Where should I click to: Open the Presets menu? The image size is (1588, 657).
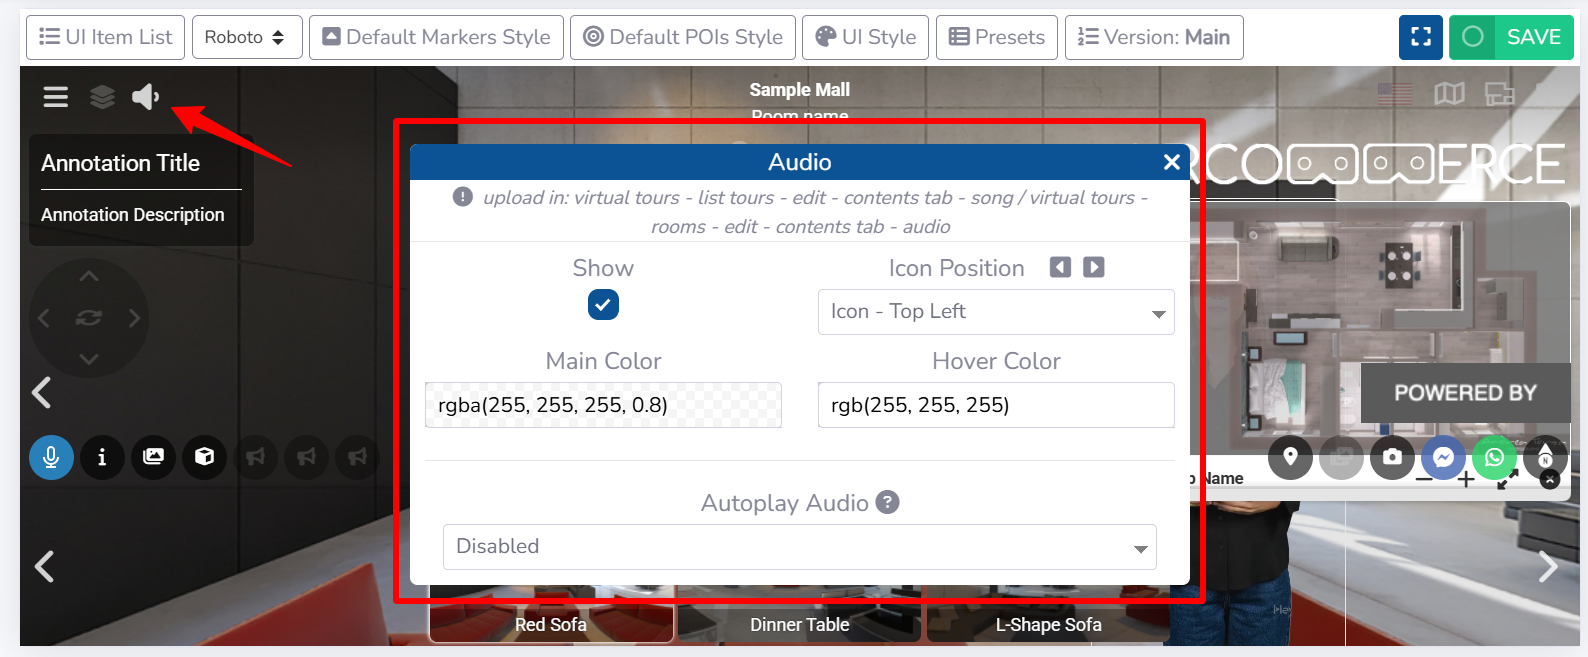coord(996,37)
